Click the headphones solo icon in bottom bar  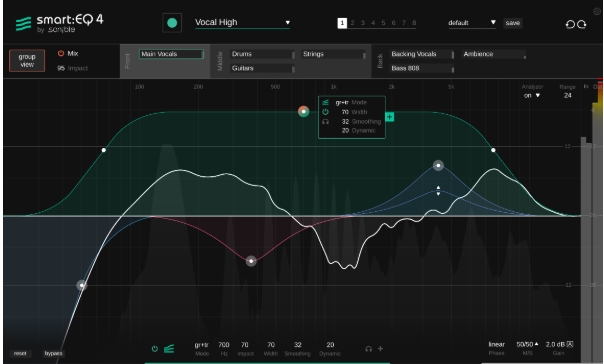click(368, 349)
